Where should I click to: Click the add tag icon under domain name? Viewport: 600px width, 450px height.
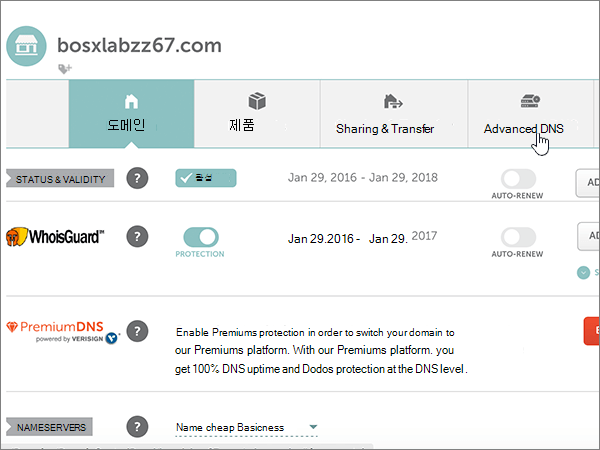(x=65, y=69)
